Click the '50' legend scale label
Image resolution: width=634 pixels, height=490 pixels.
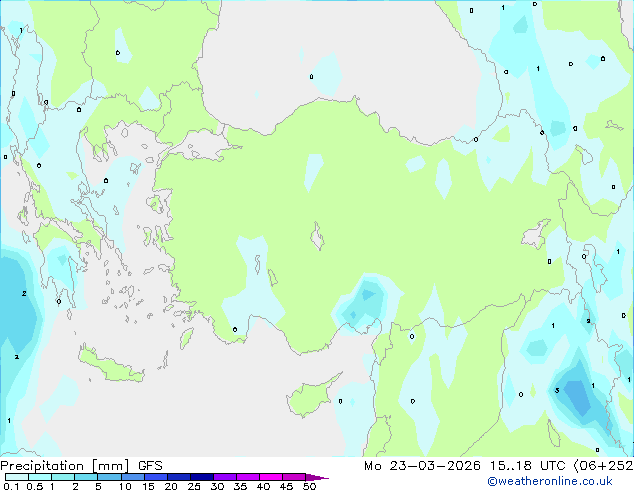[x=309, y=486]
